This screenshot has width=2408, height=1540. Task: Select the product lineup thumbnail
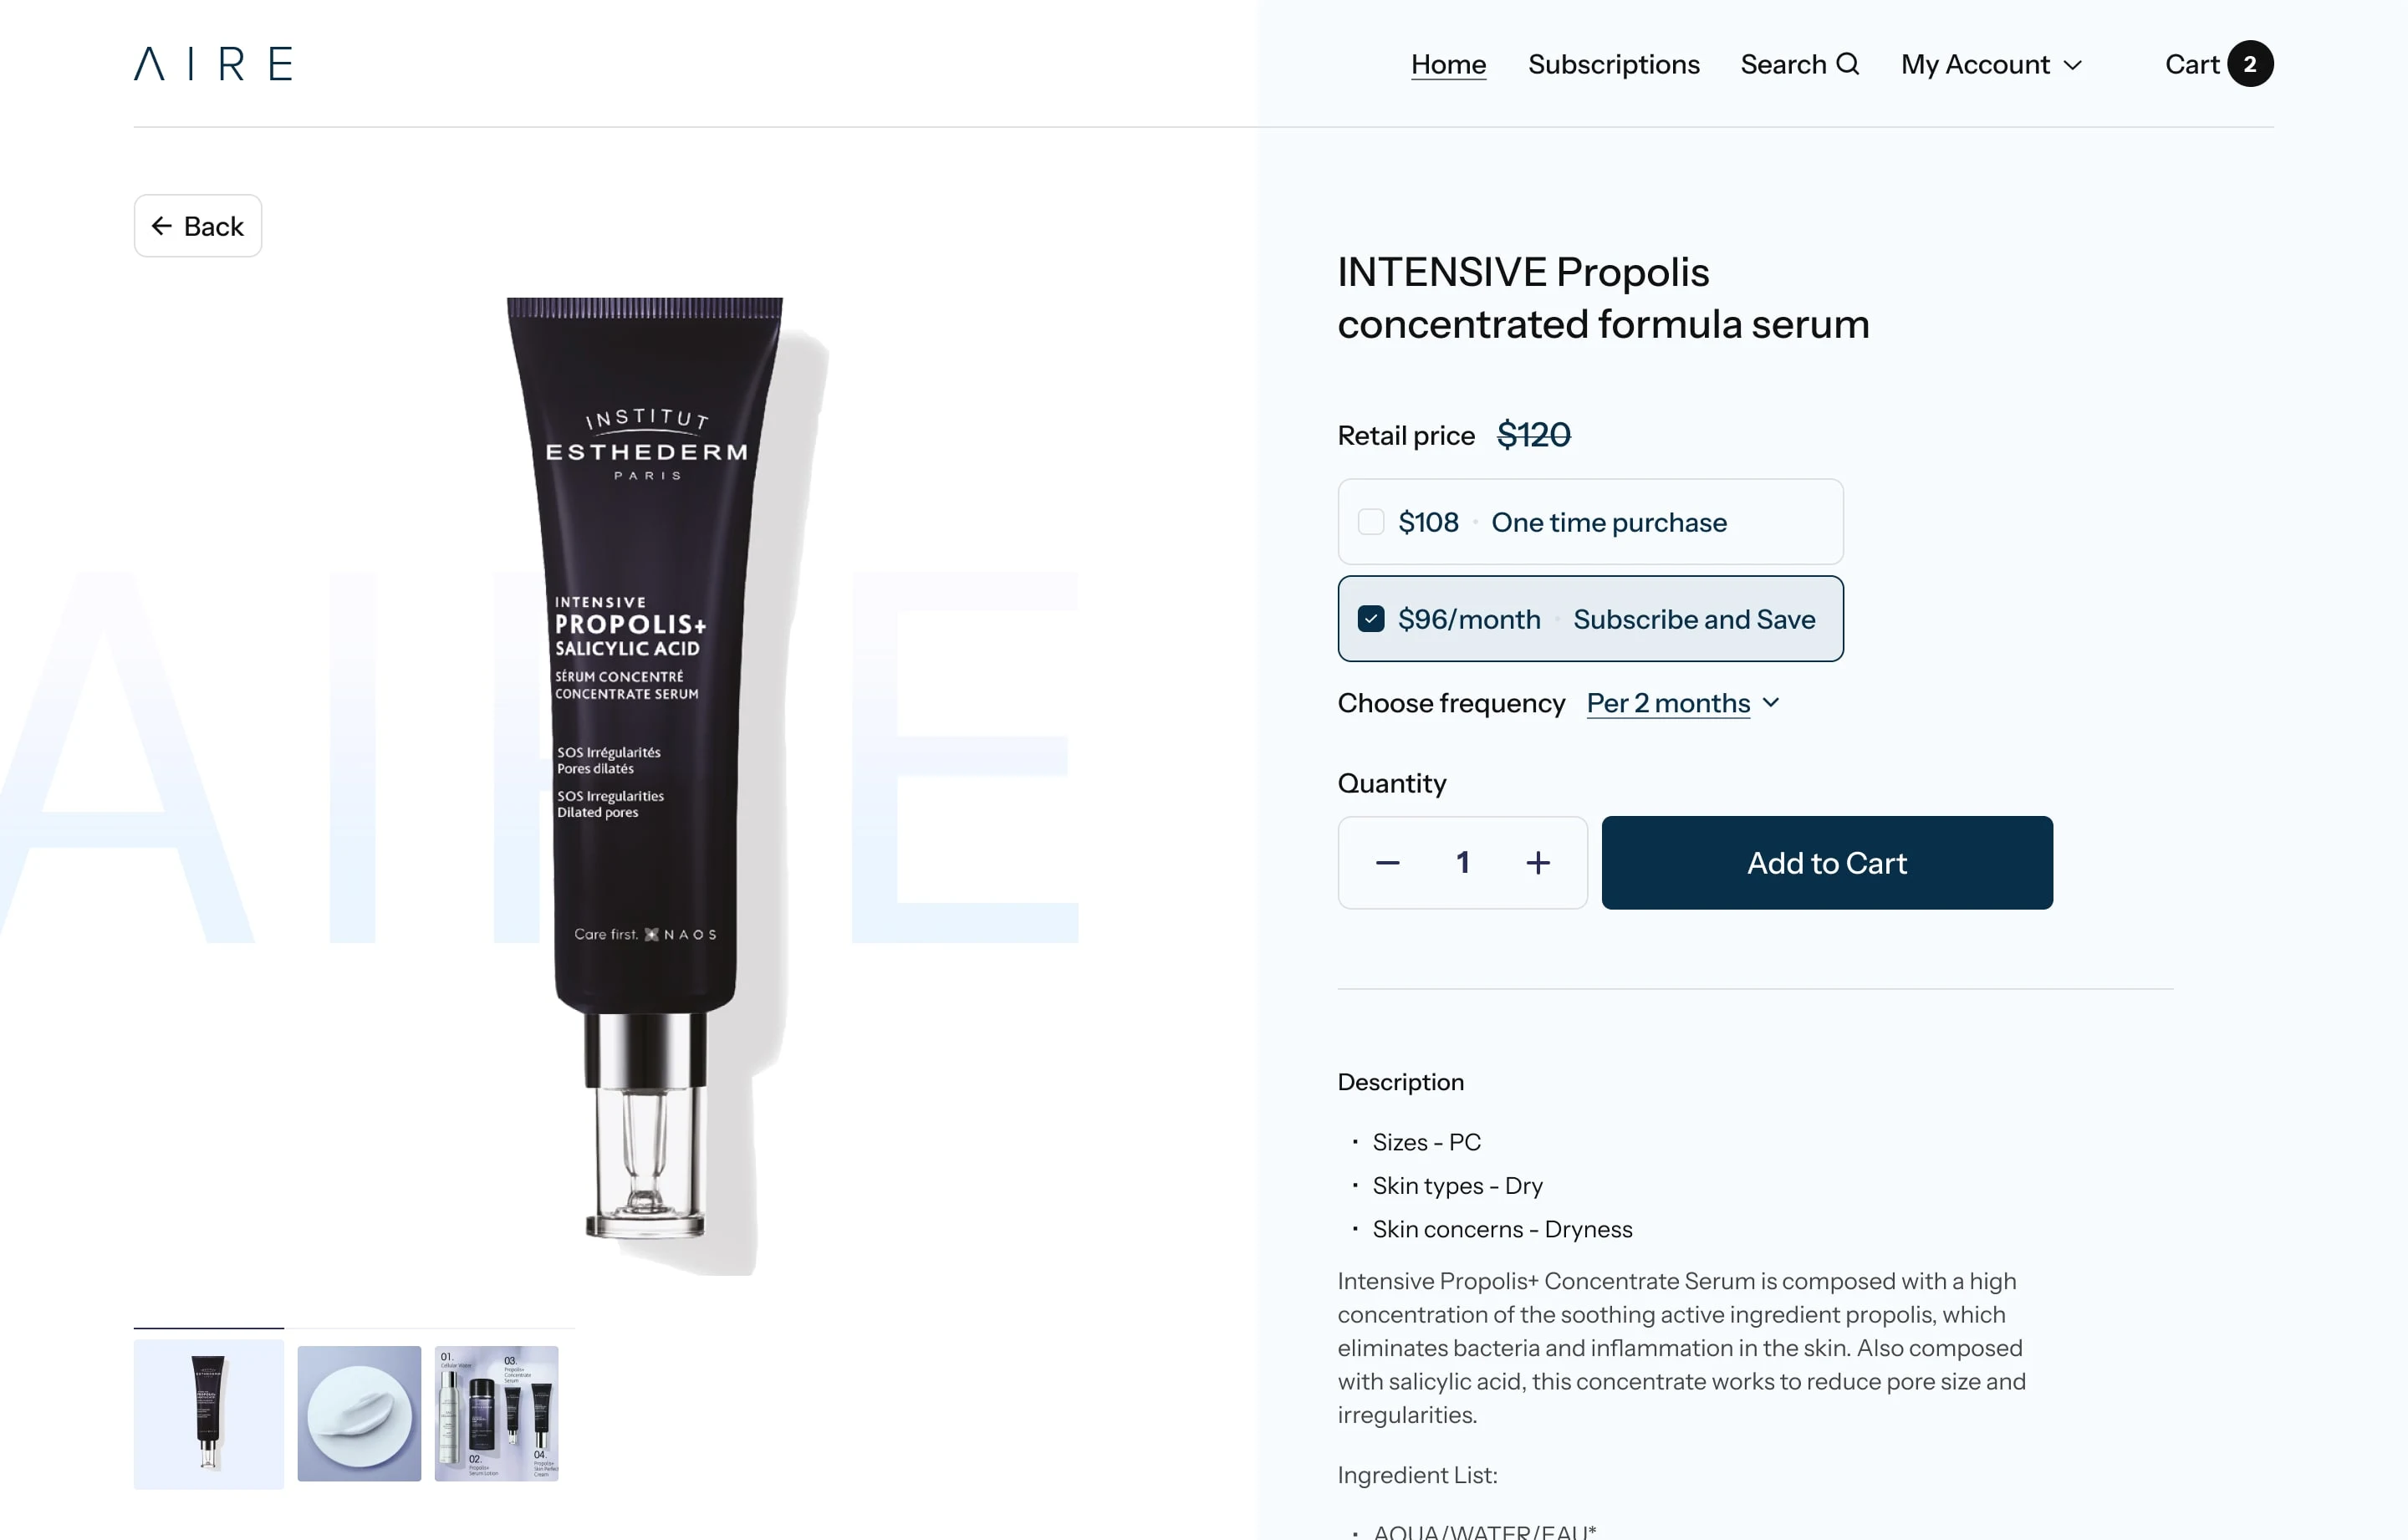click(496, 1413)
